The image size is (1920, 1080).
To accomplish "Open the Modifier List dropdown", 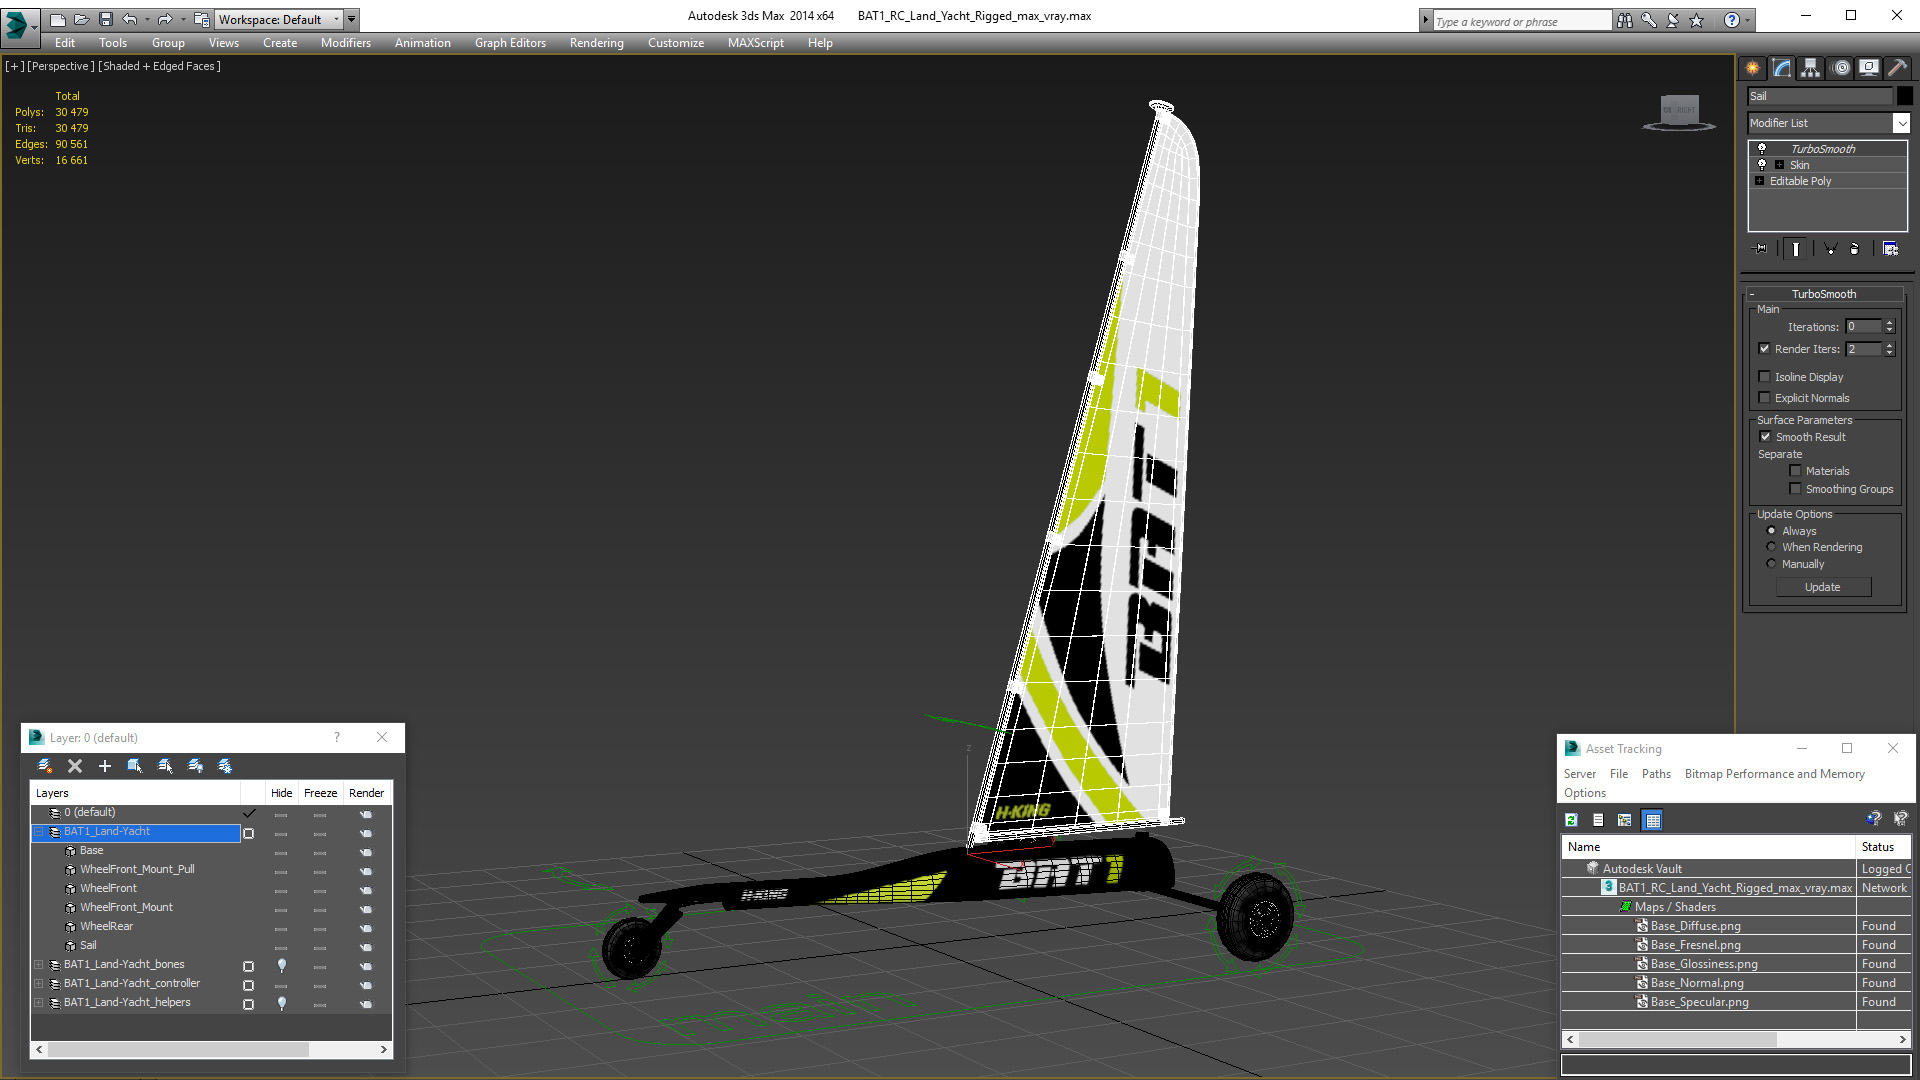I will click(1901, 123).
